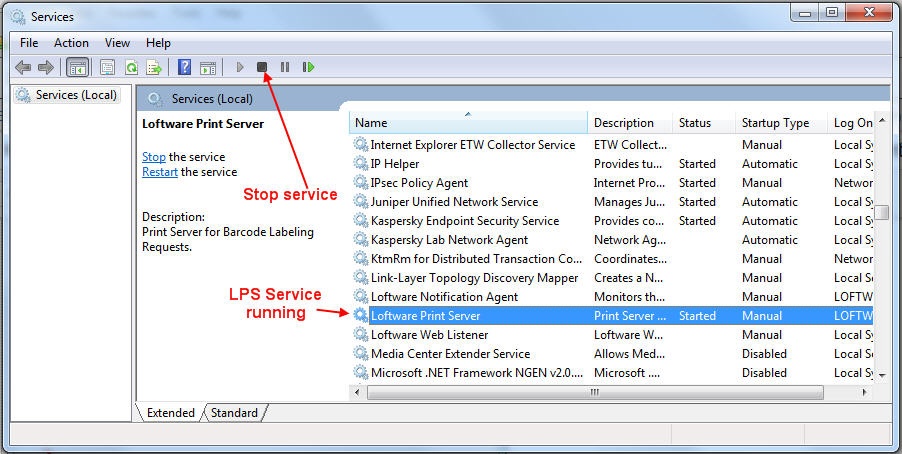Click gear icon beside Link-Layer Topology Discovery Mapper
This screenshot has height=454, width=902.
[361, 277]
